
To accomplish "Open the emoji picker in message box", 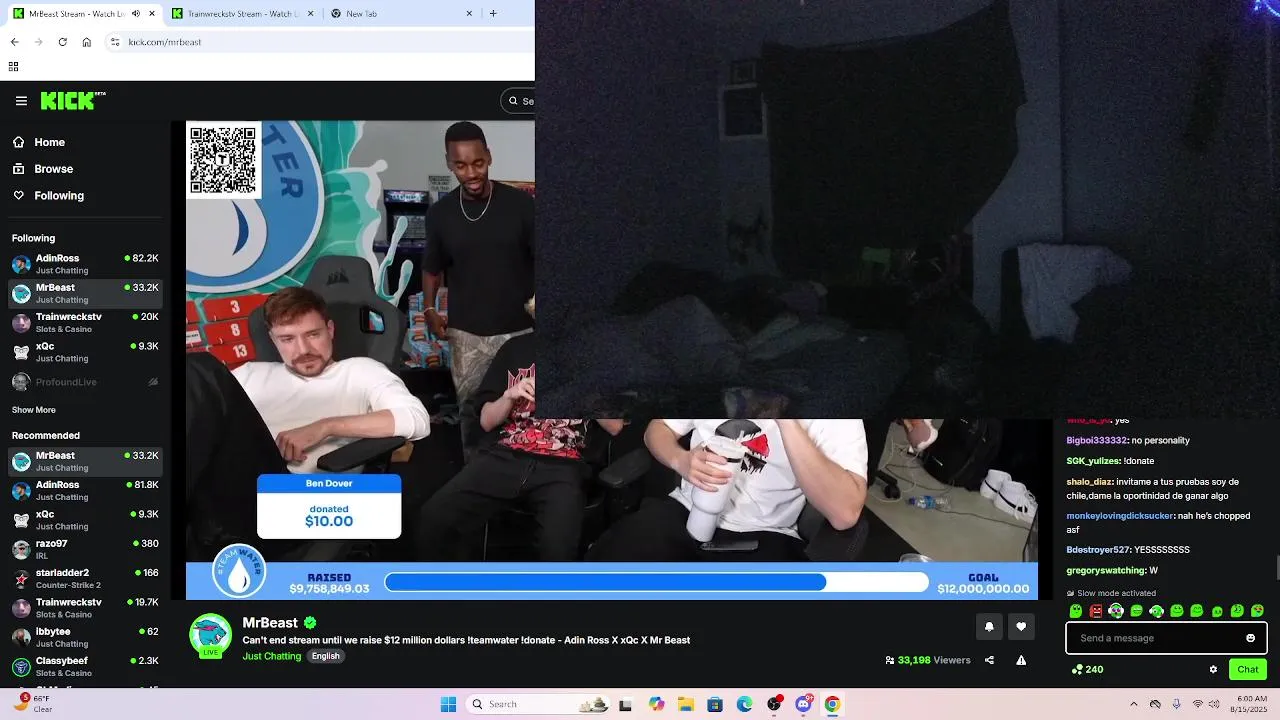I will pos(1250,638).
